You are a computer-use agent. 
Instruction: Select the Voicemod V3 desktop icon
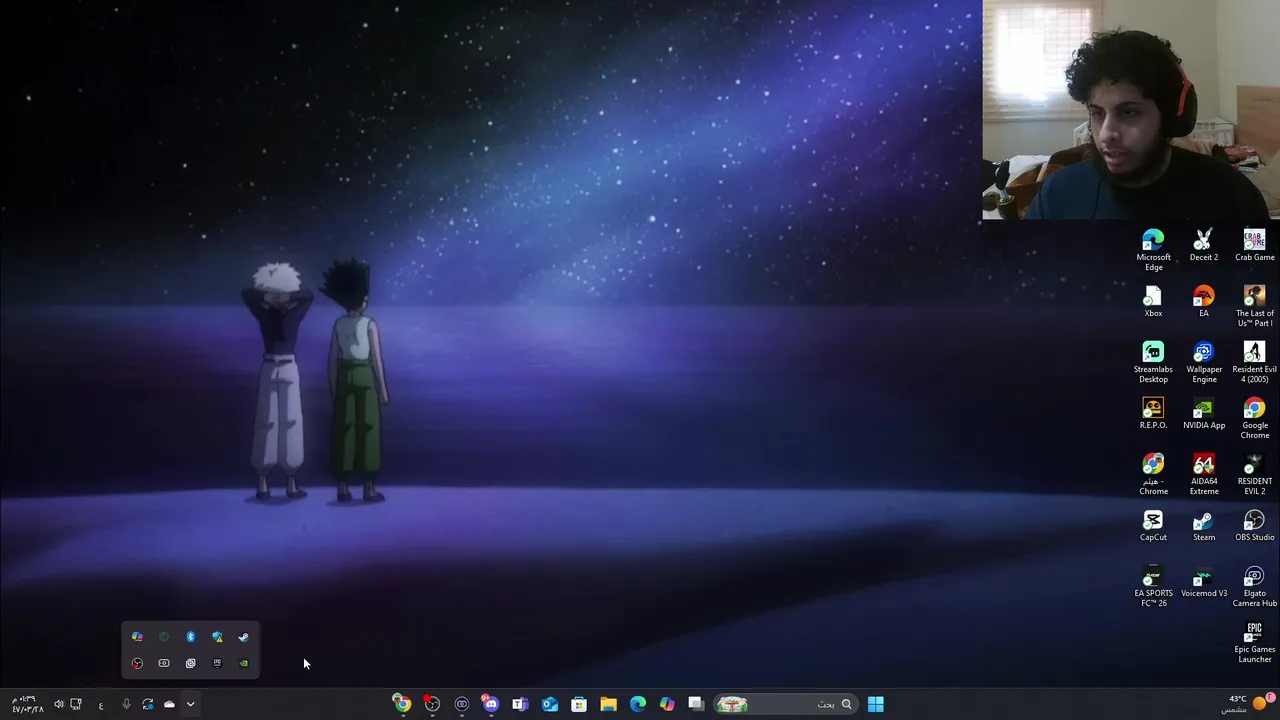[1204, 581]
